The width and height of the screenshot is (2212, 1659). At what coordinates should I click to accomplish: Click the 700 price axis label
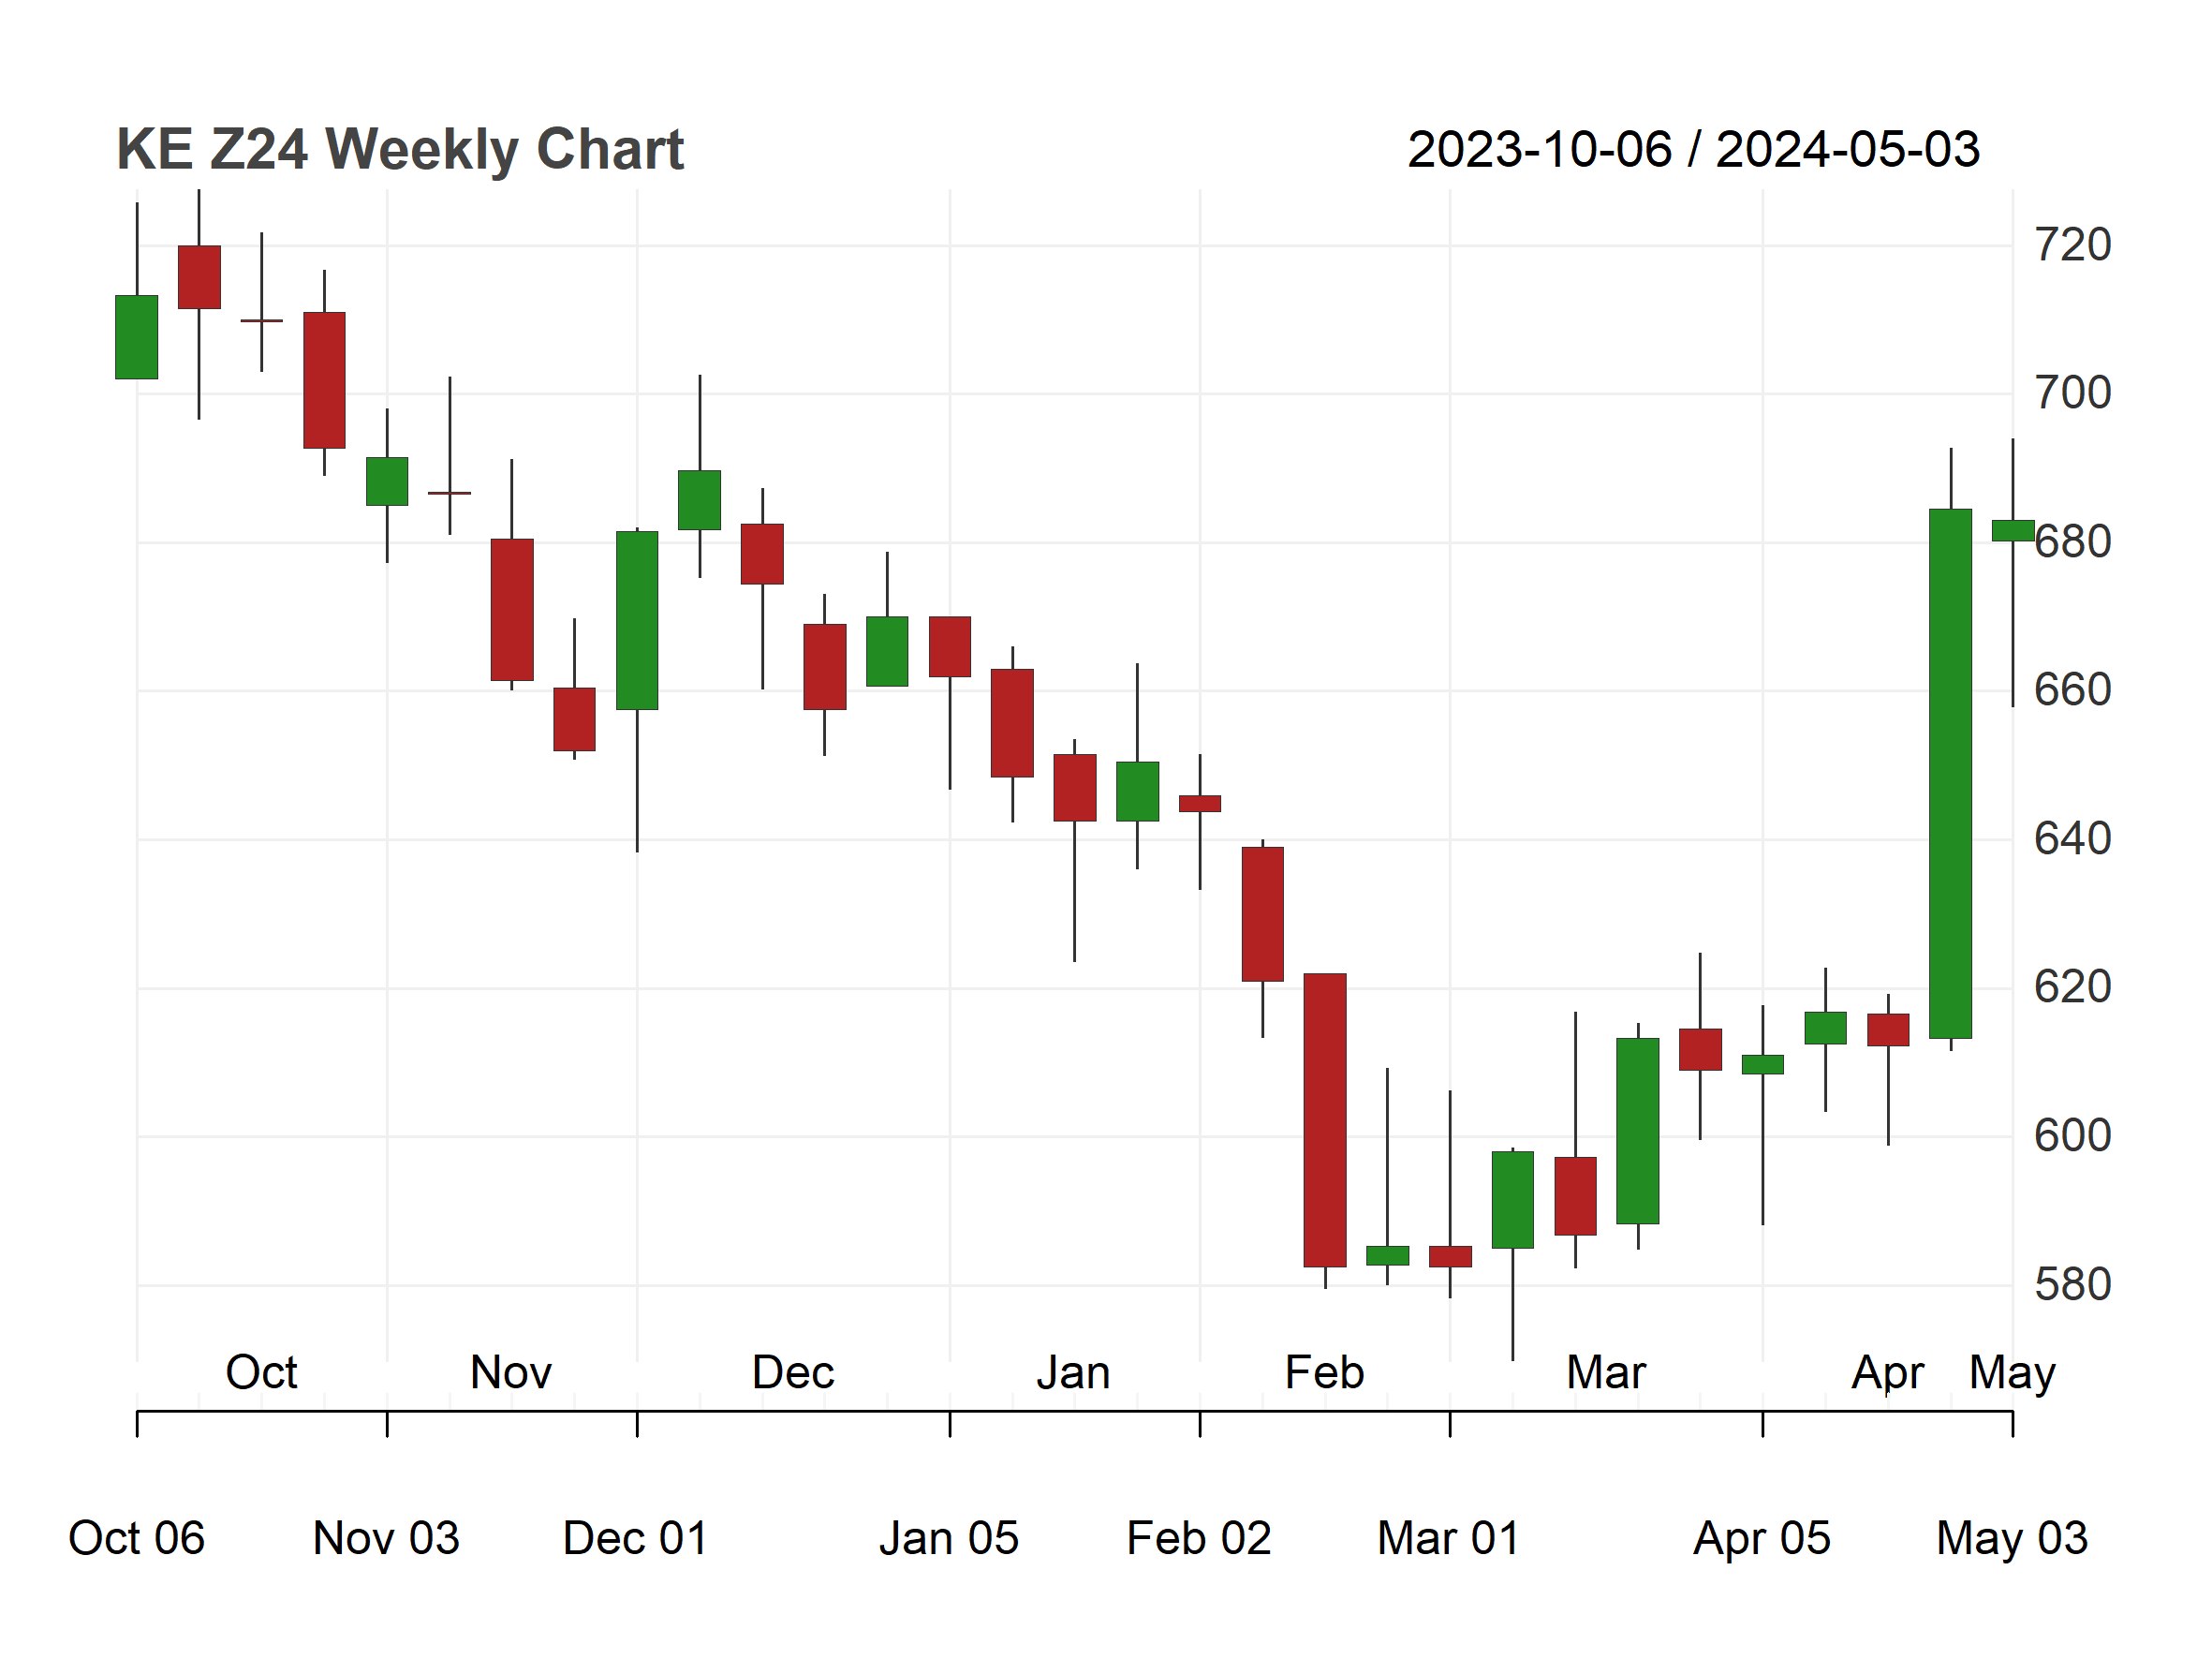coord(2073,393)
